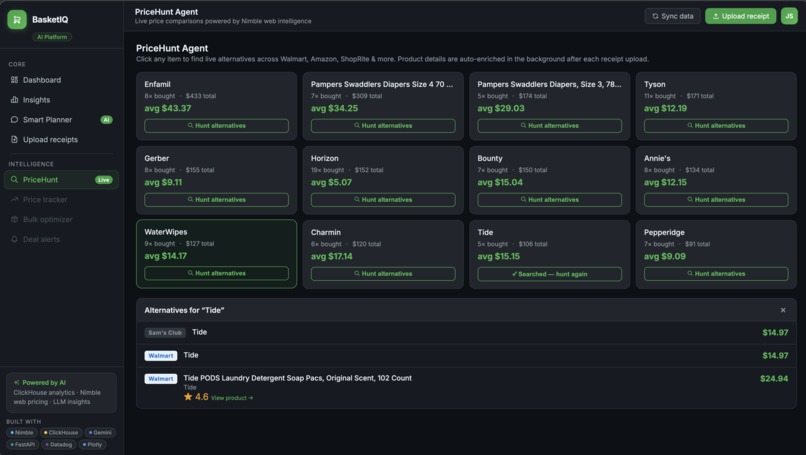Click the Sync data button

[672, 16]
